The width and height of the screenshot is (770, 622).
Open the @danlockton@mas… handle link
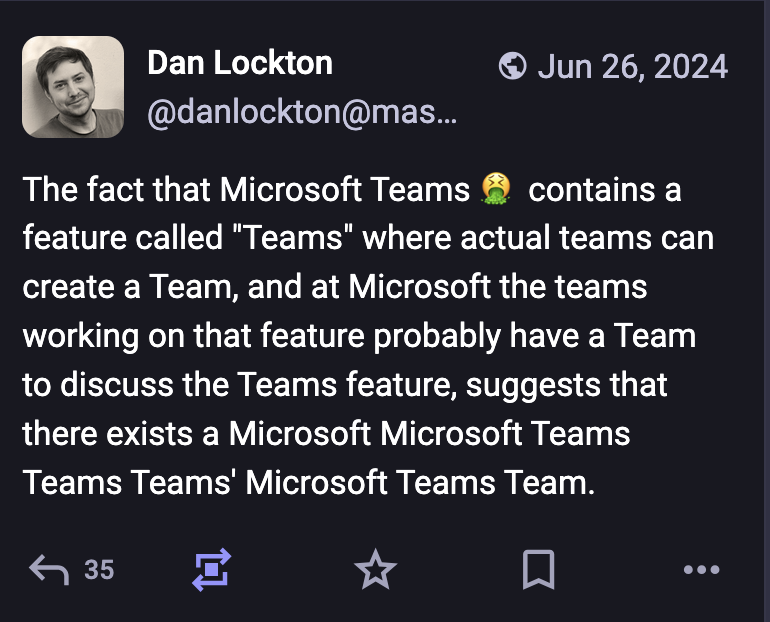click(302, 113)
